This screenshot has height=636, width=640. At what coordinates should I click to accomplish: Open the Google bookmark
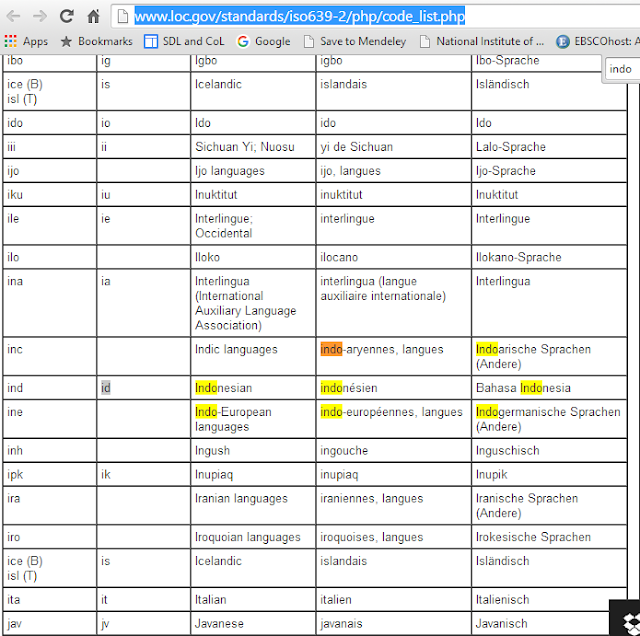click(x=264, y=41)
